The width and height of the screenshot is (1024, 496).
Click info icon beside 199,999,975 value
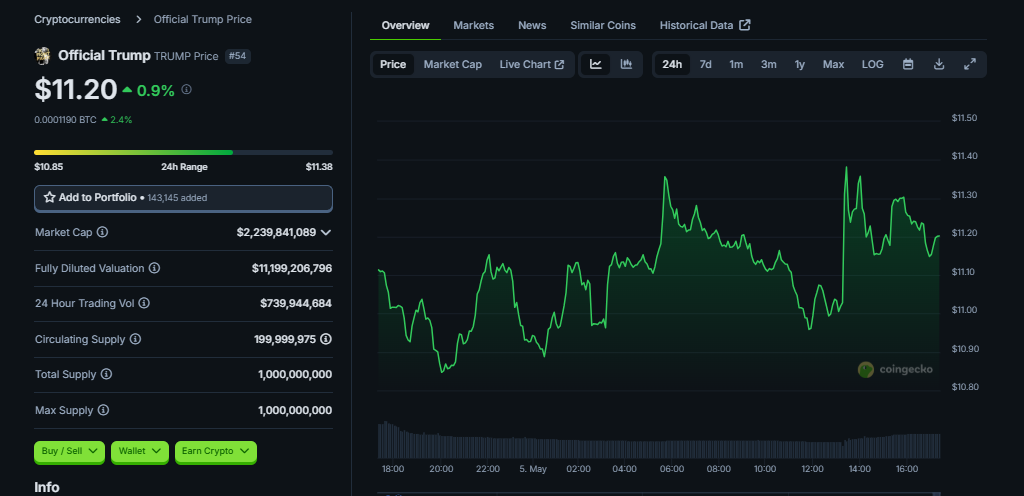326,339
